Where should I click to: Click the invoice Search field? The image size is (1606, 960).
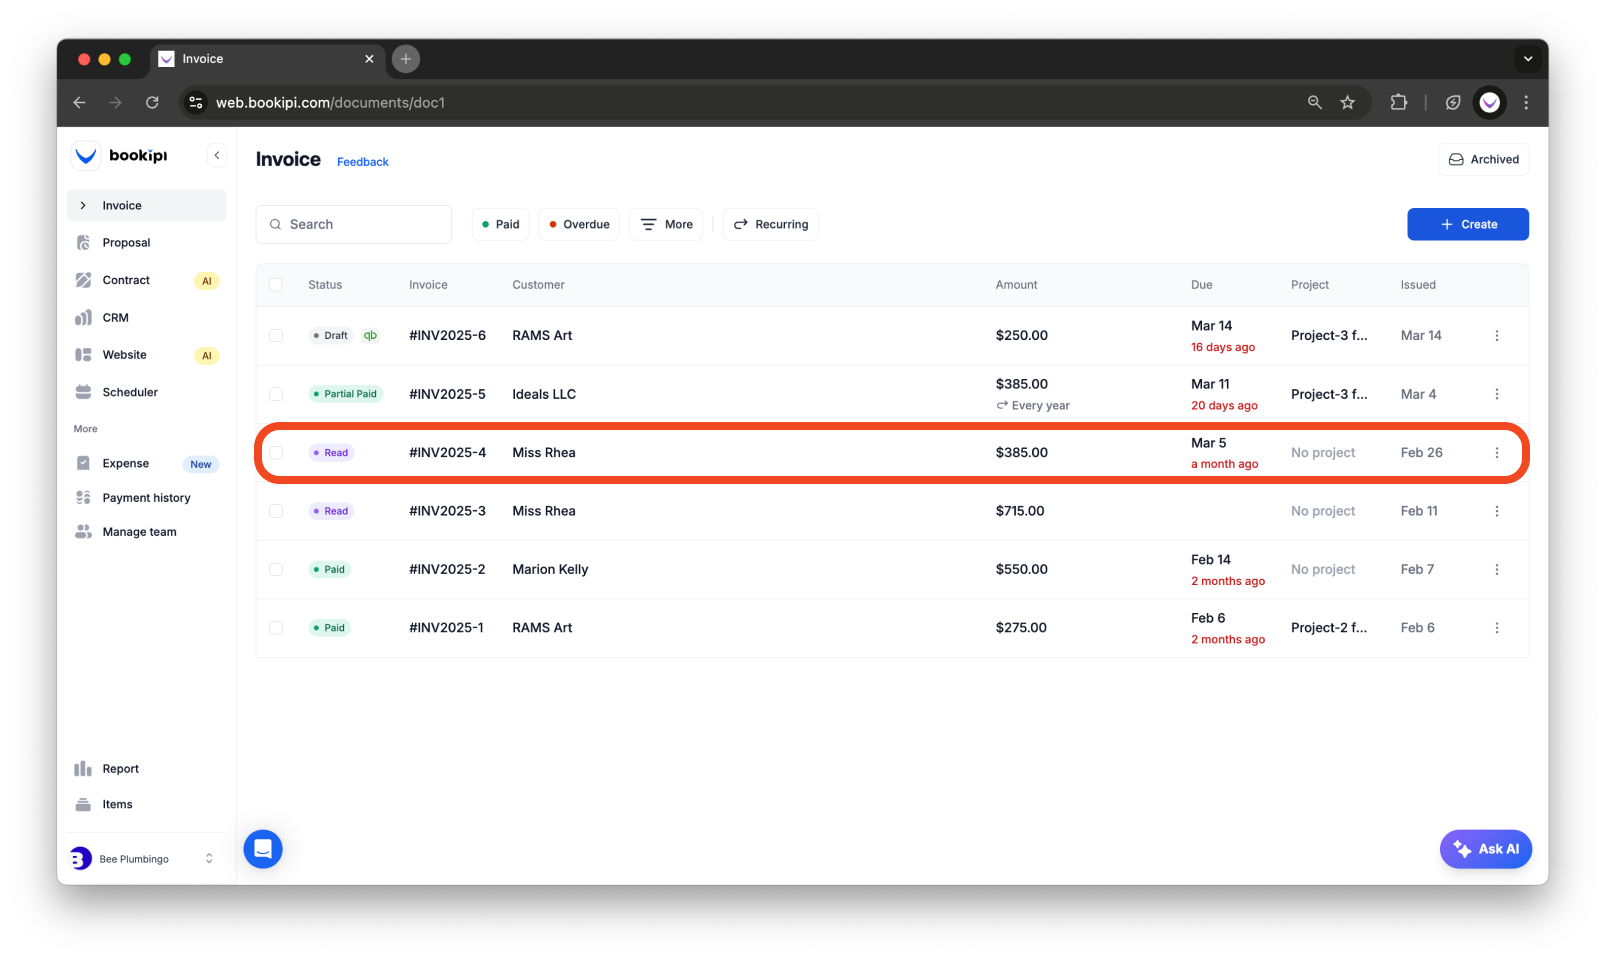point(354,225)
